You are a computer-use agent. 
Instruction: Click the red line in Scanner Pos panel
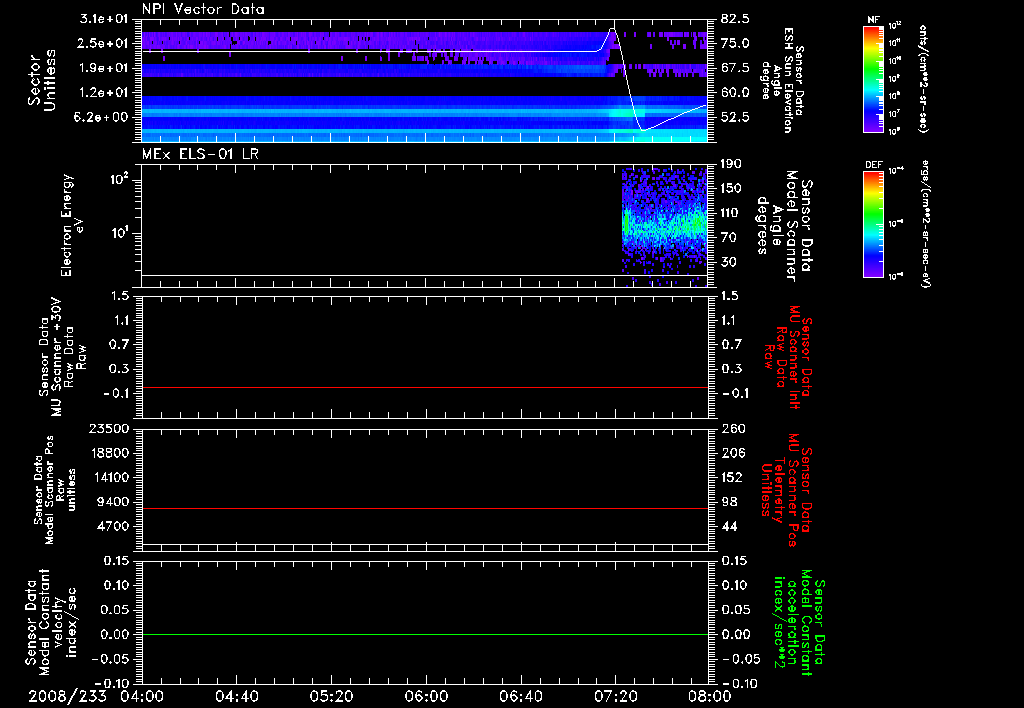tap(424, 508)
